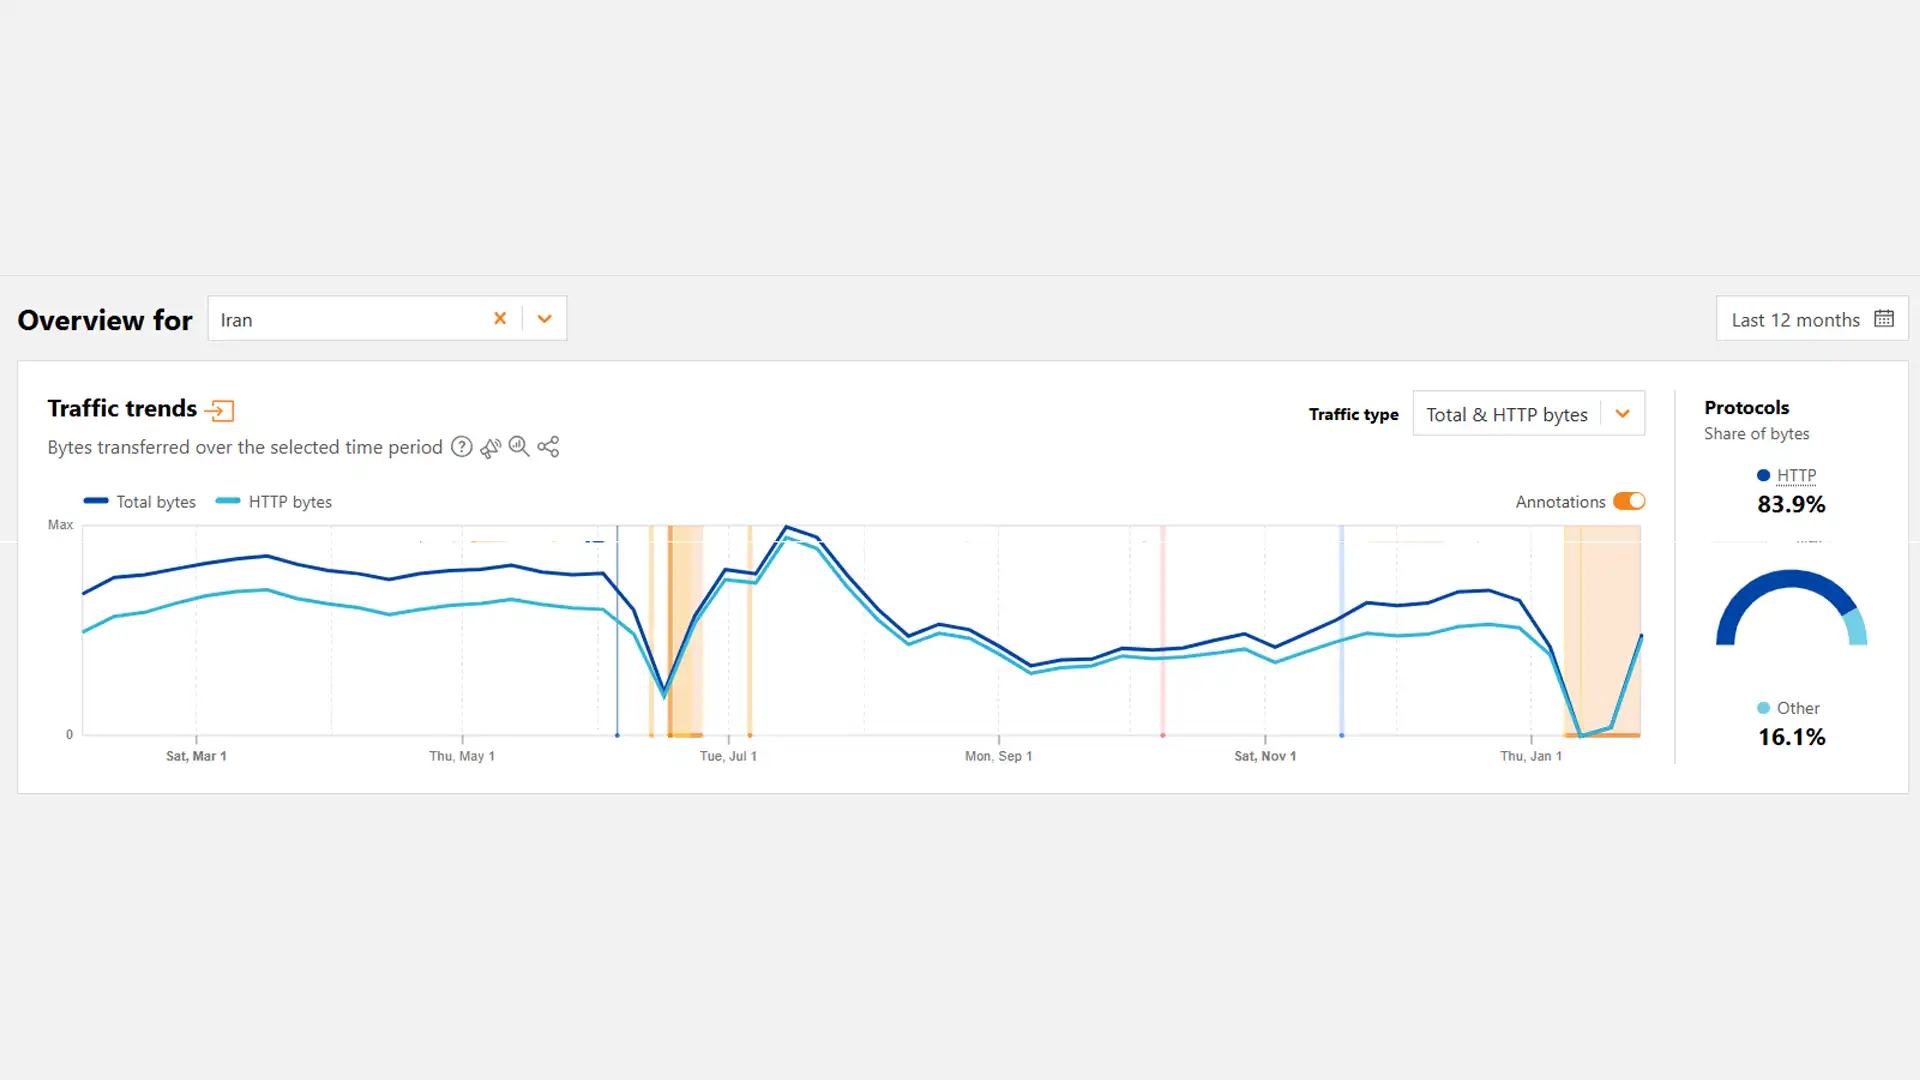Click the Total & HTTP bytes option

[1506, 414]
